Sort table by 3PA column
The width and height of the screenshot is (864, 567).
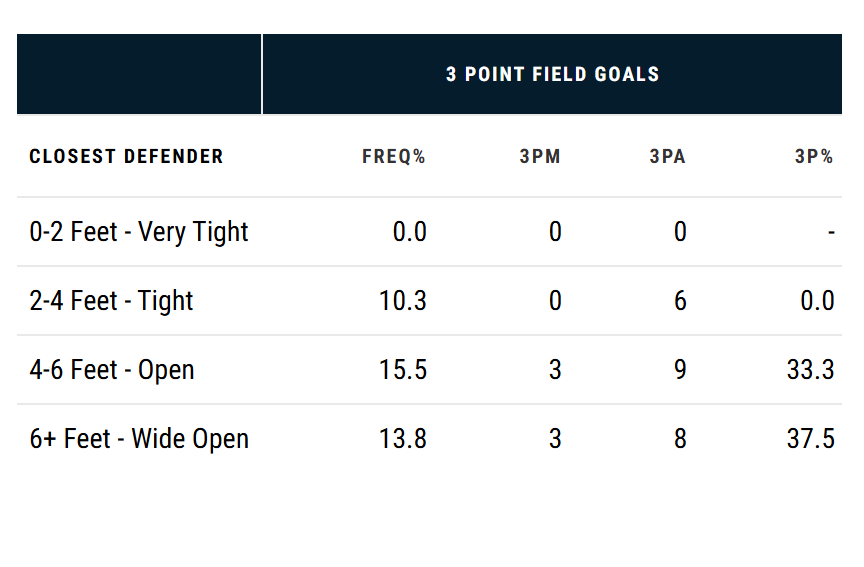pyautogui.click(x=667, y=157)
